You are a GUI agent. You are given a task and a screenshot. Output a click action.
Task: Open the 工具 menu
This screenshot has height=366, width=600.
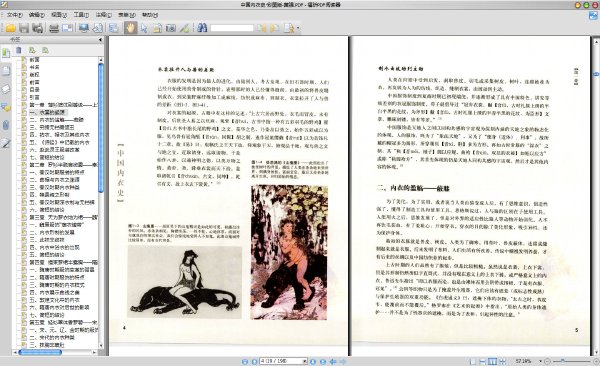pyautogui.click(x=81, y=15)
